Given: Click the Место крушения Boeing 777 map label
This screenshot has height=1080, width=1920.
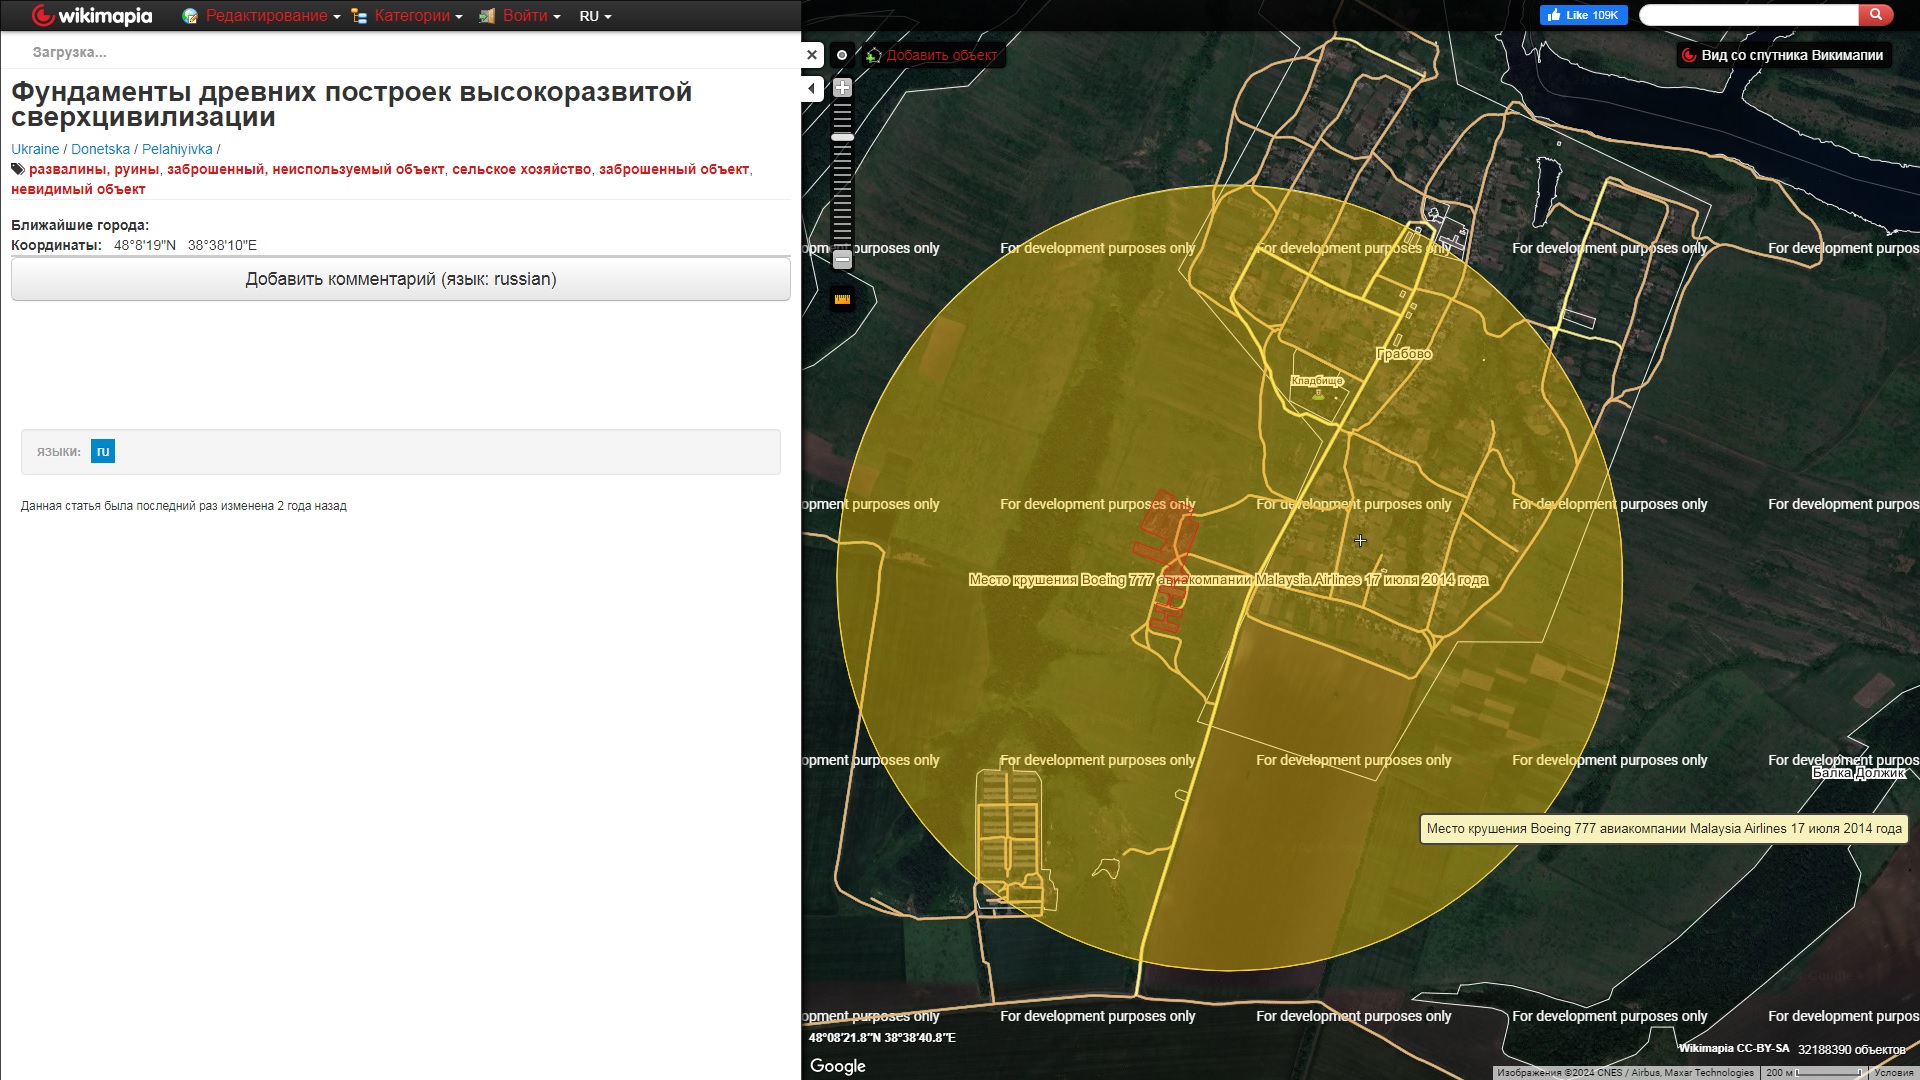Looking at the screenshot, I should [x=1228, y=580].
